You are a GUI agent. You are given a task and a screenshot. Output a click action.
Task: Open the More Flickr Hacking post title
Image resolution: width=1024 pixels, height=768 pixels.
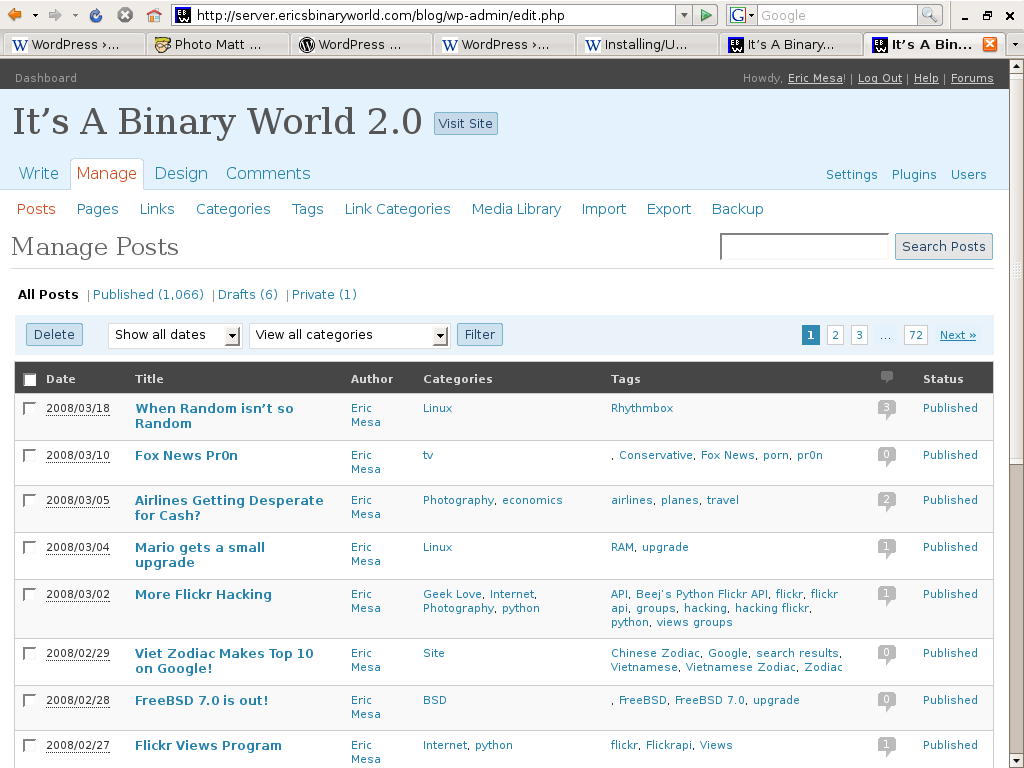[x=203, y=594]
